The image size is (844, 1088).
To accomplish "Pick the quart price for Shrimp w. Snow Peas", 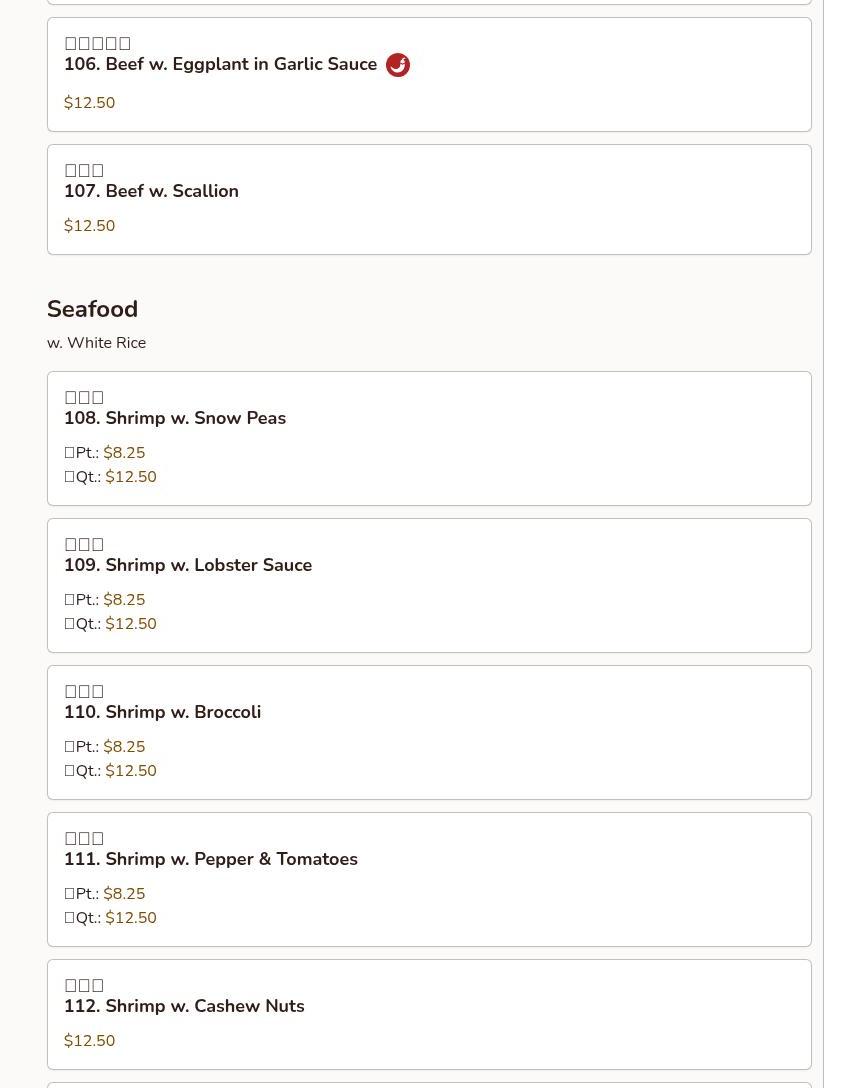I will (131, 477).
